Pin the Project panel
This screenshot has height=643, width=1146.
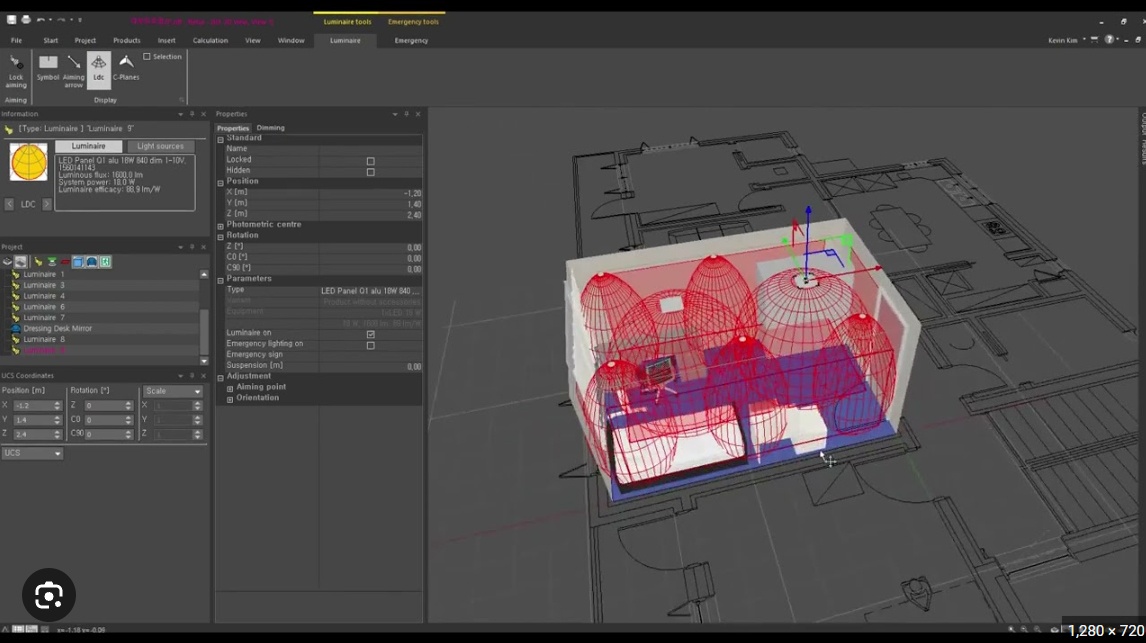pos(192,247)
